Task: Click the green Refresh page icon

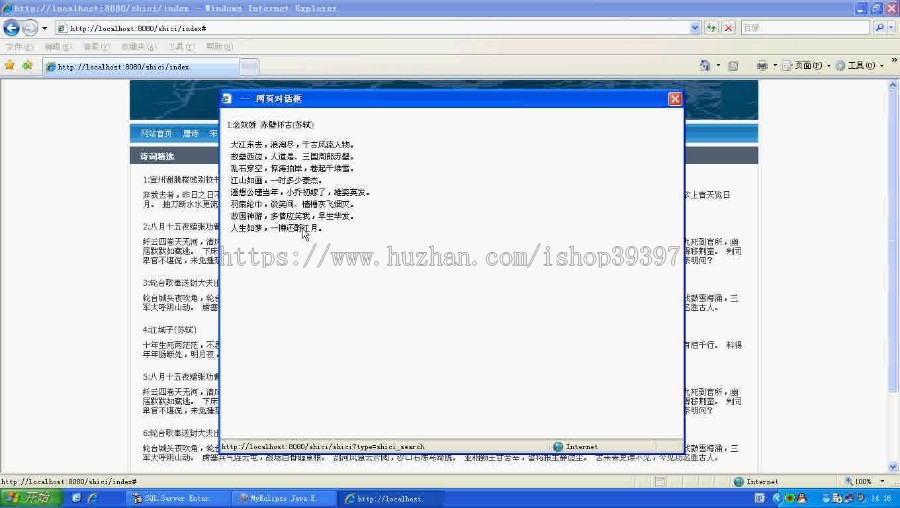Action: tap(712, 28)
